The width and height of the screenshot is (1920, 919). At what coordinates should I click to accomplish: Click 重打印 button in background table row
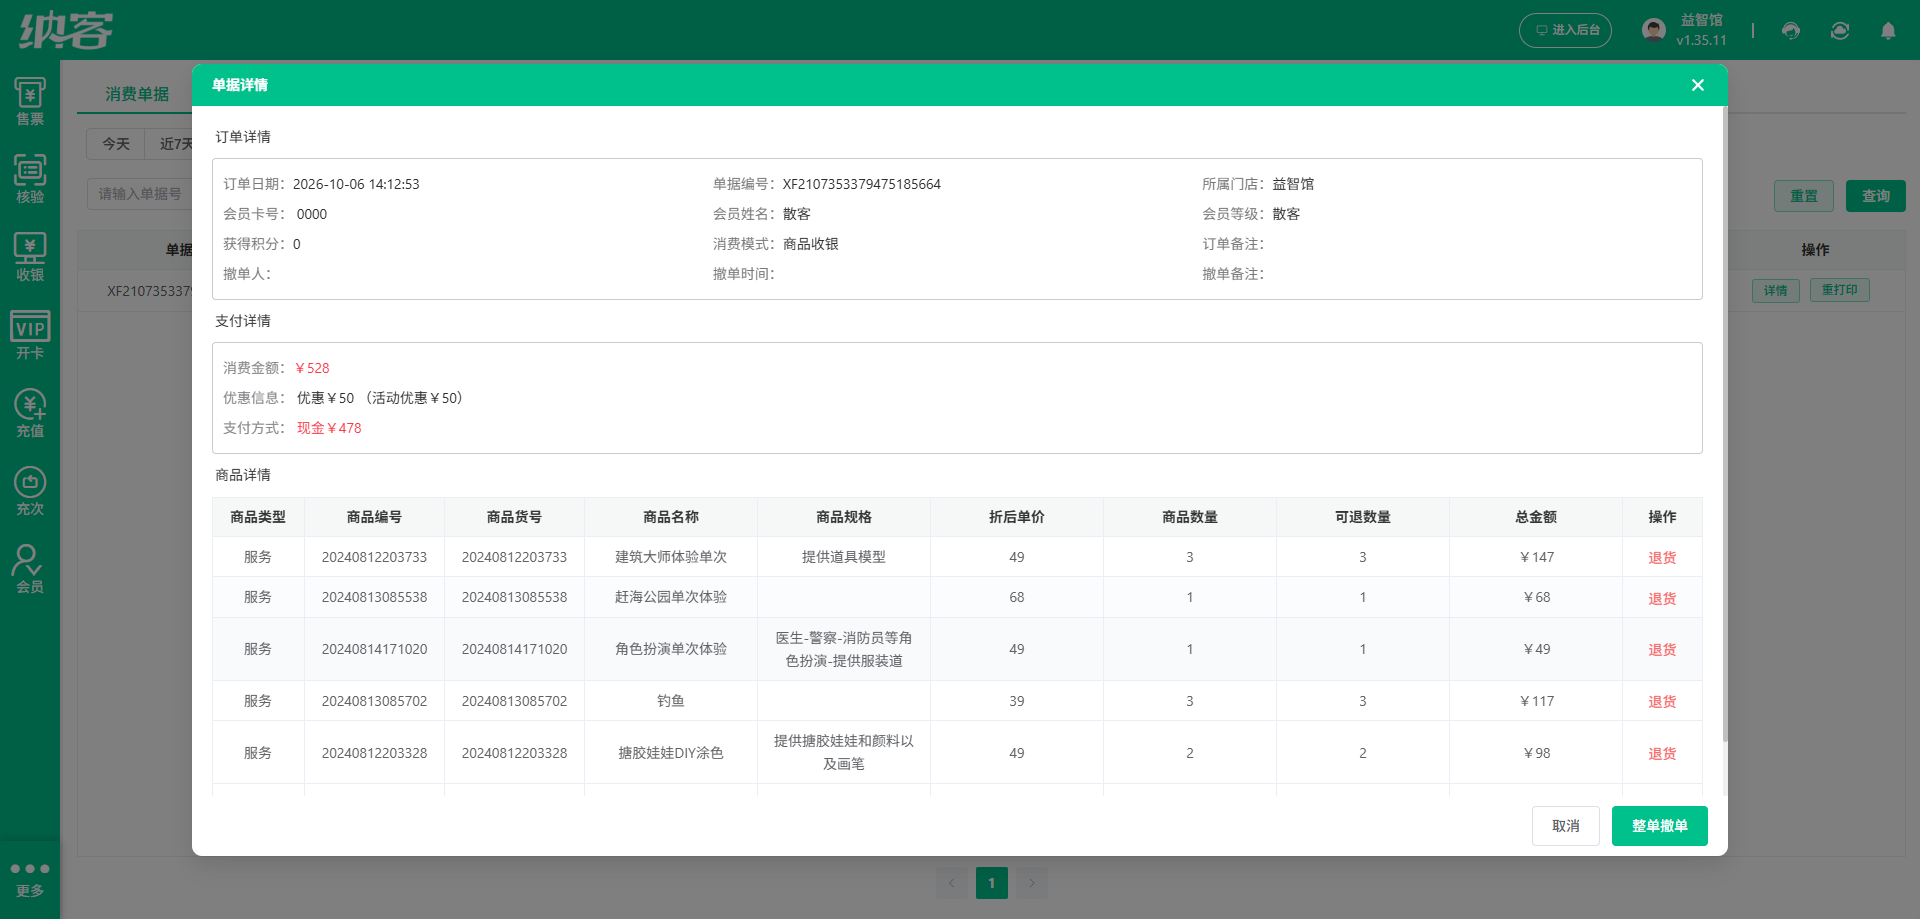(x=1840, y=290)
